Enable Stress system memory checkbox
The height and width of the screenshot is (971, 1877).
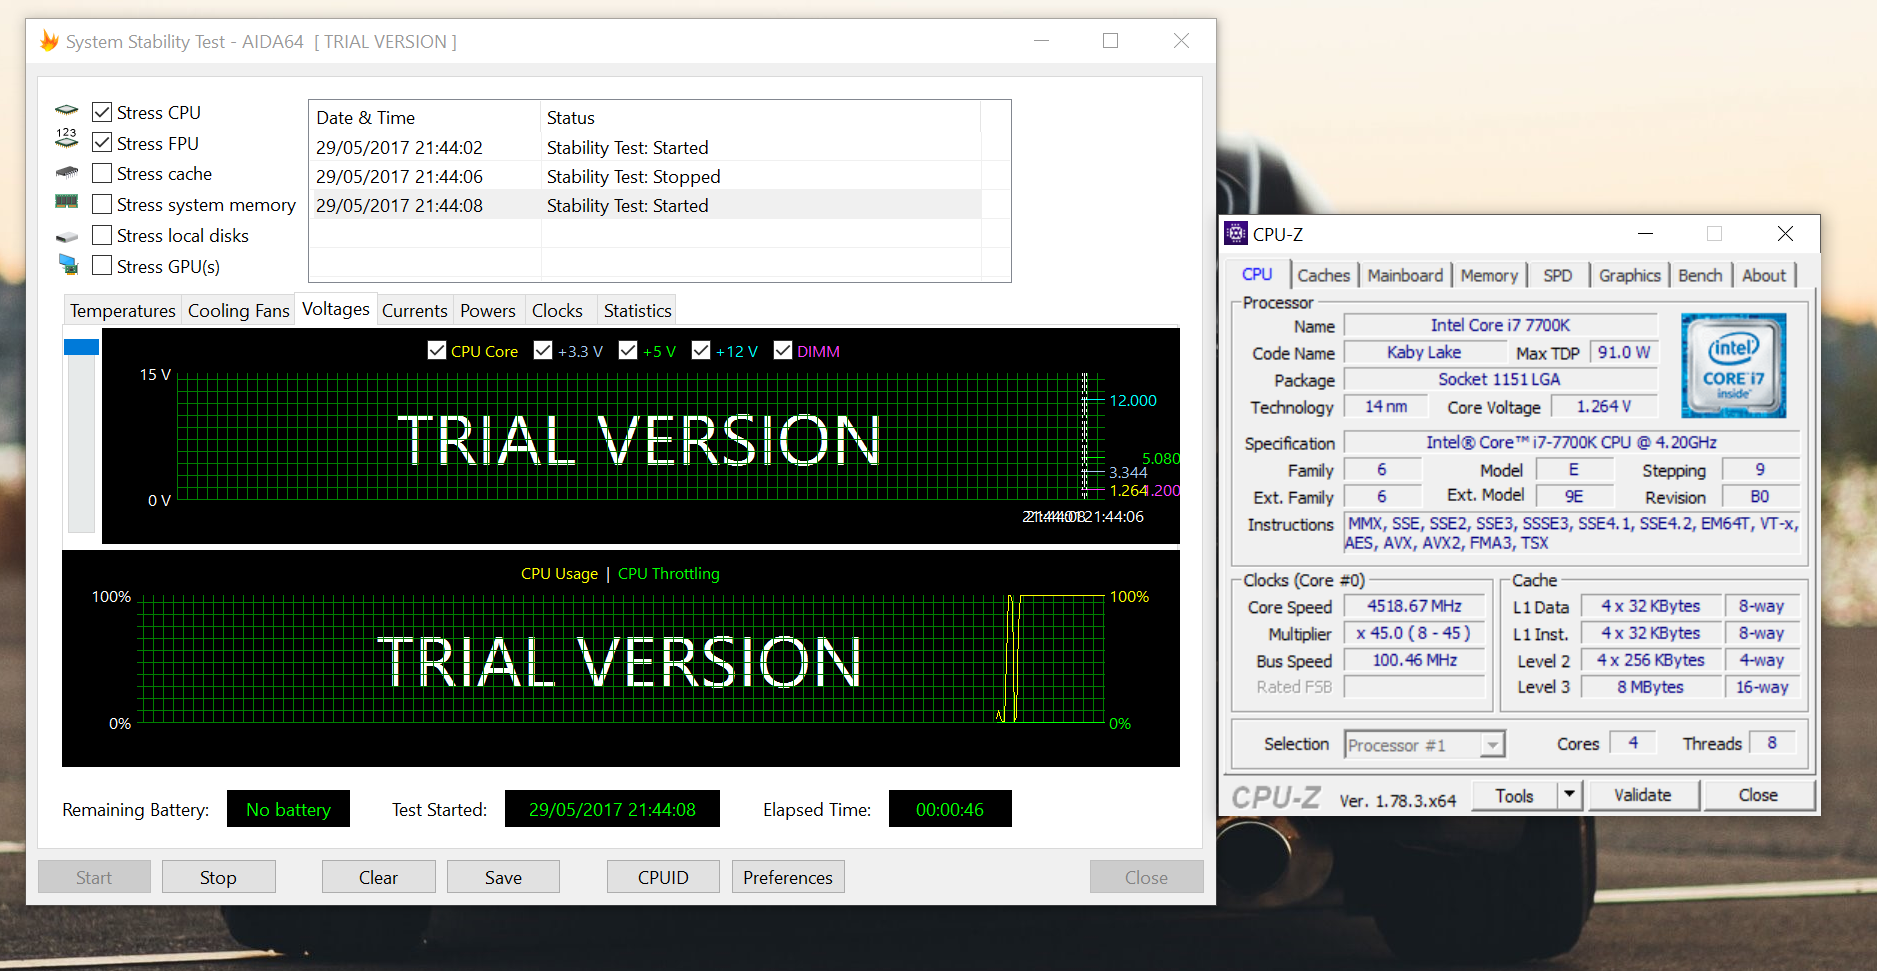[x=102, y=204]
